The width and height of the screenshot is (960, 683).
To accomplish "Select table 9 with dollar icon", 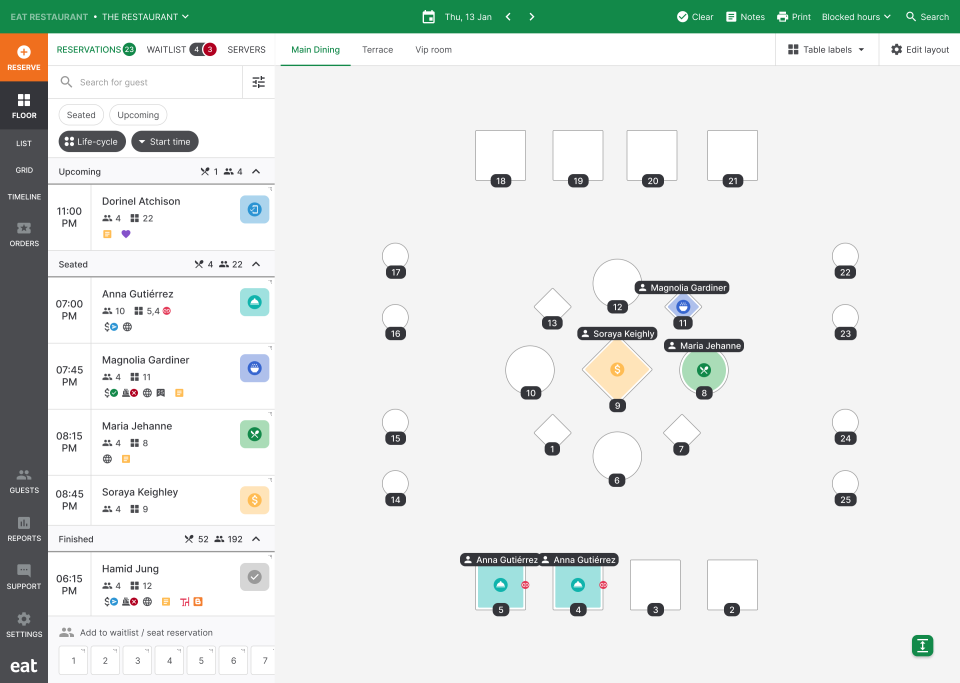I will [x=617, y=369].
